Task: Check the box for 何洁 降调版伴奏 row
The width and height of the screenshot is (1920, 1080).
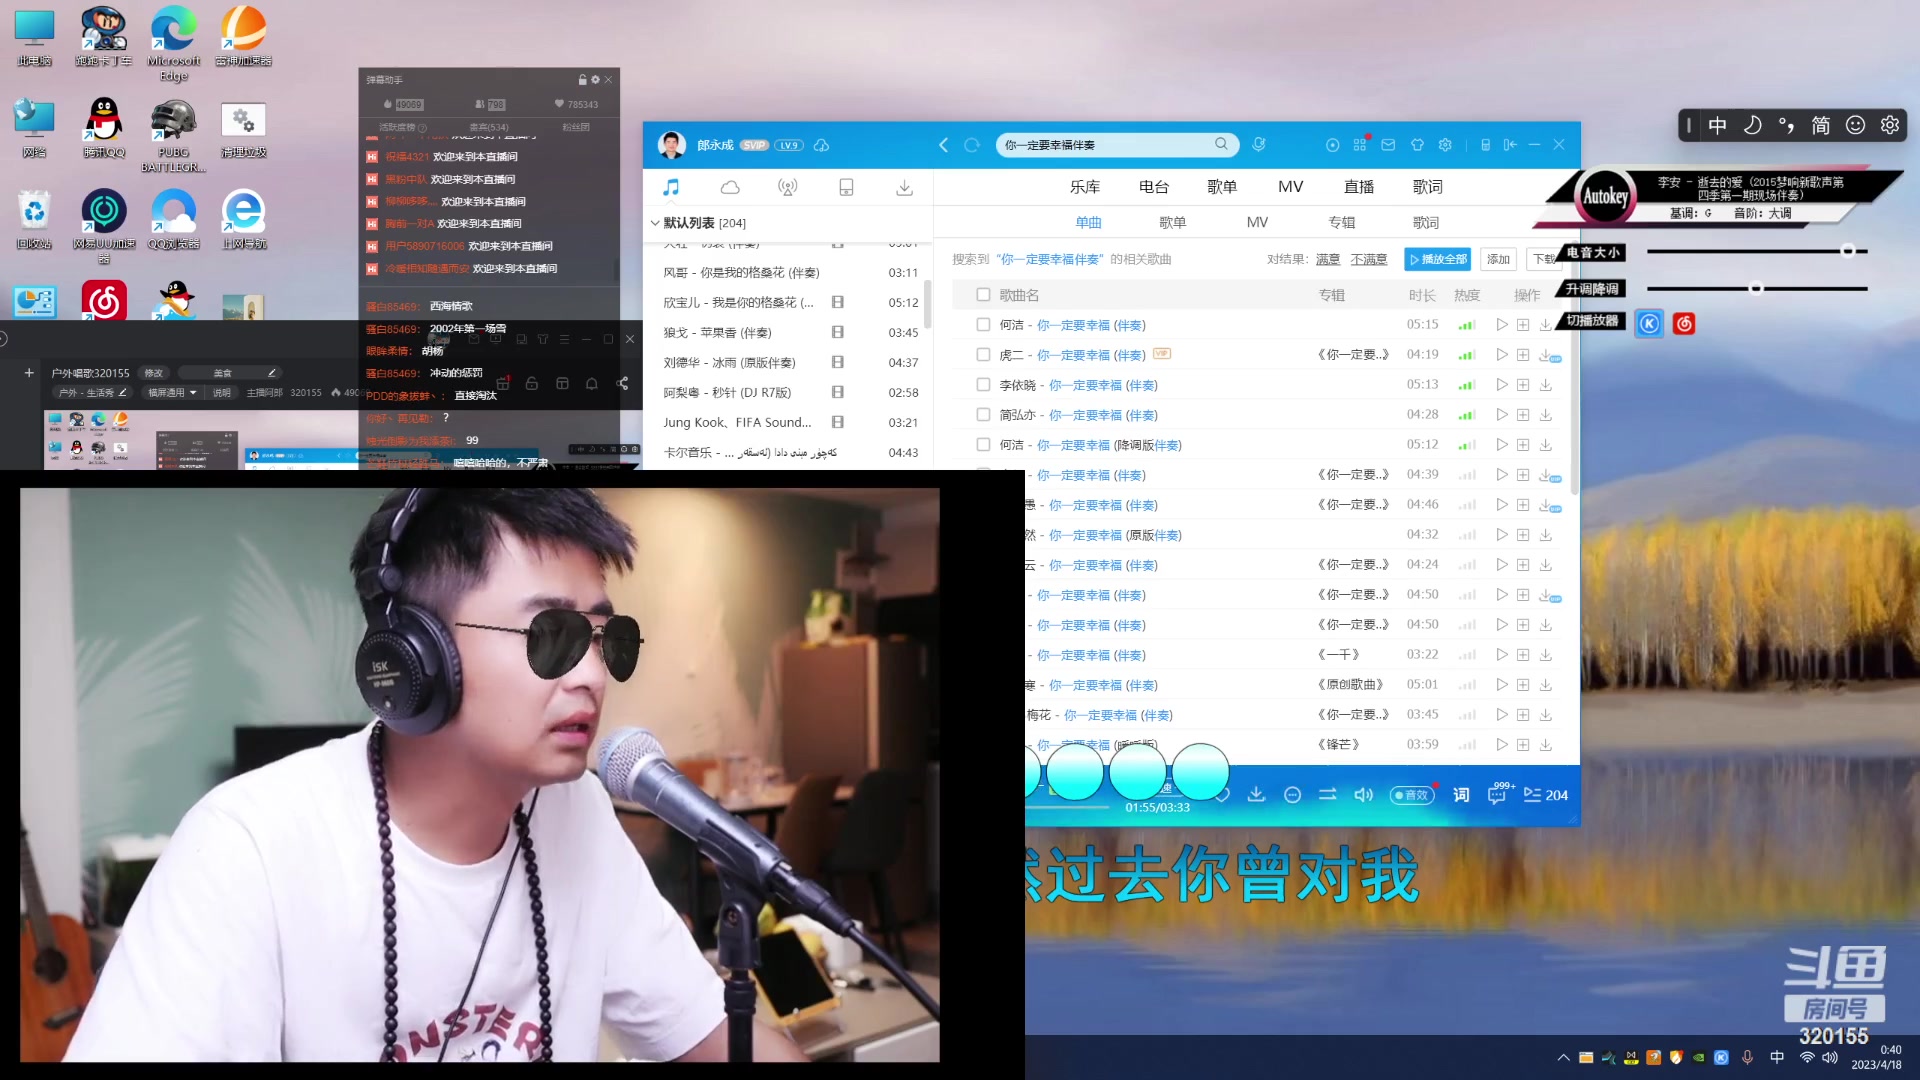Action: (x=983, y=445)
